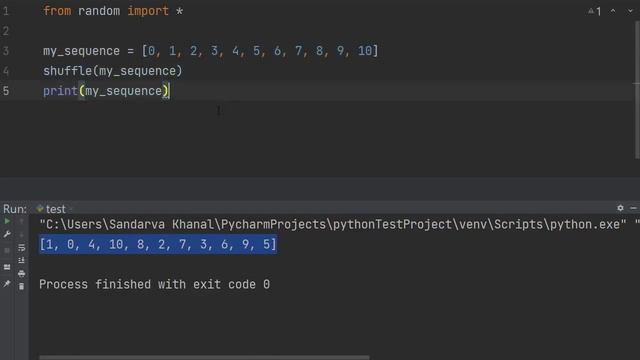
Task: Click 'from random import *' code line
Action: click(x=113, y=11)
